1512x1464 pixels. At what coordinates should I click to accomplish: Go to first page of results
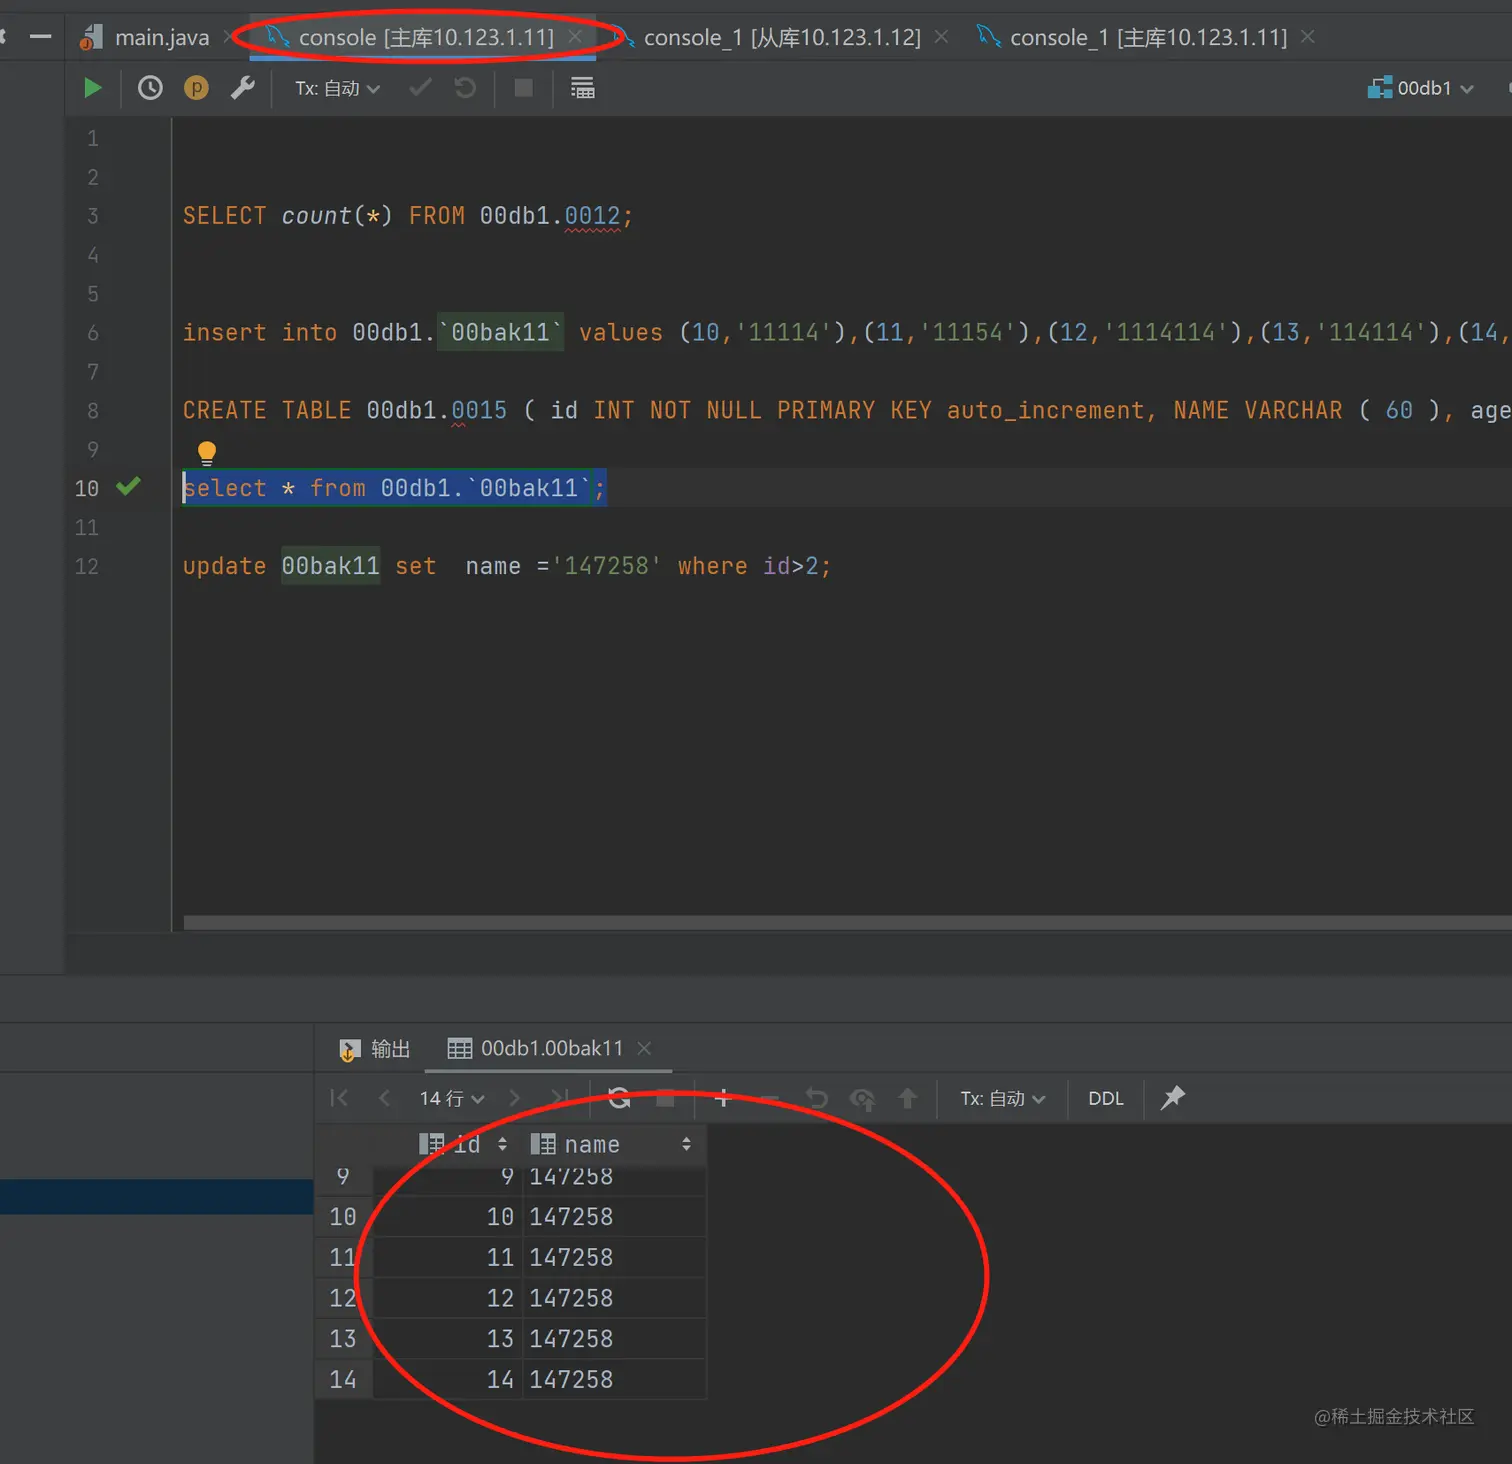339,1098
